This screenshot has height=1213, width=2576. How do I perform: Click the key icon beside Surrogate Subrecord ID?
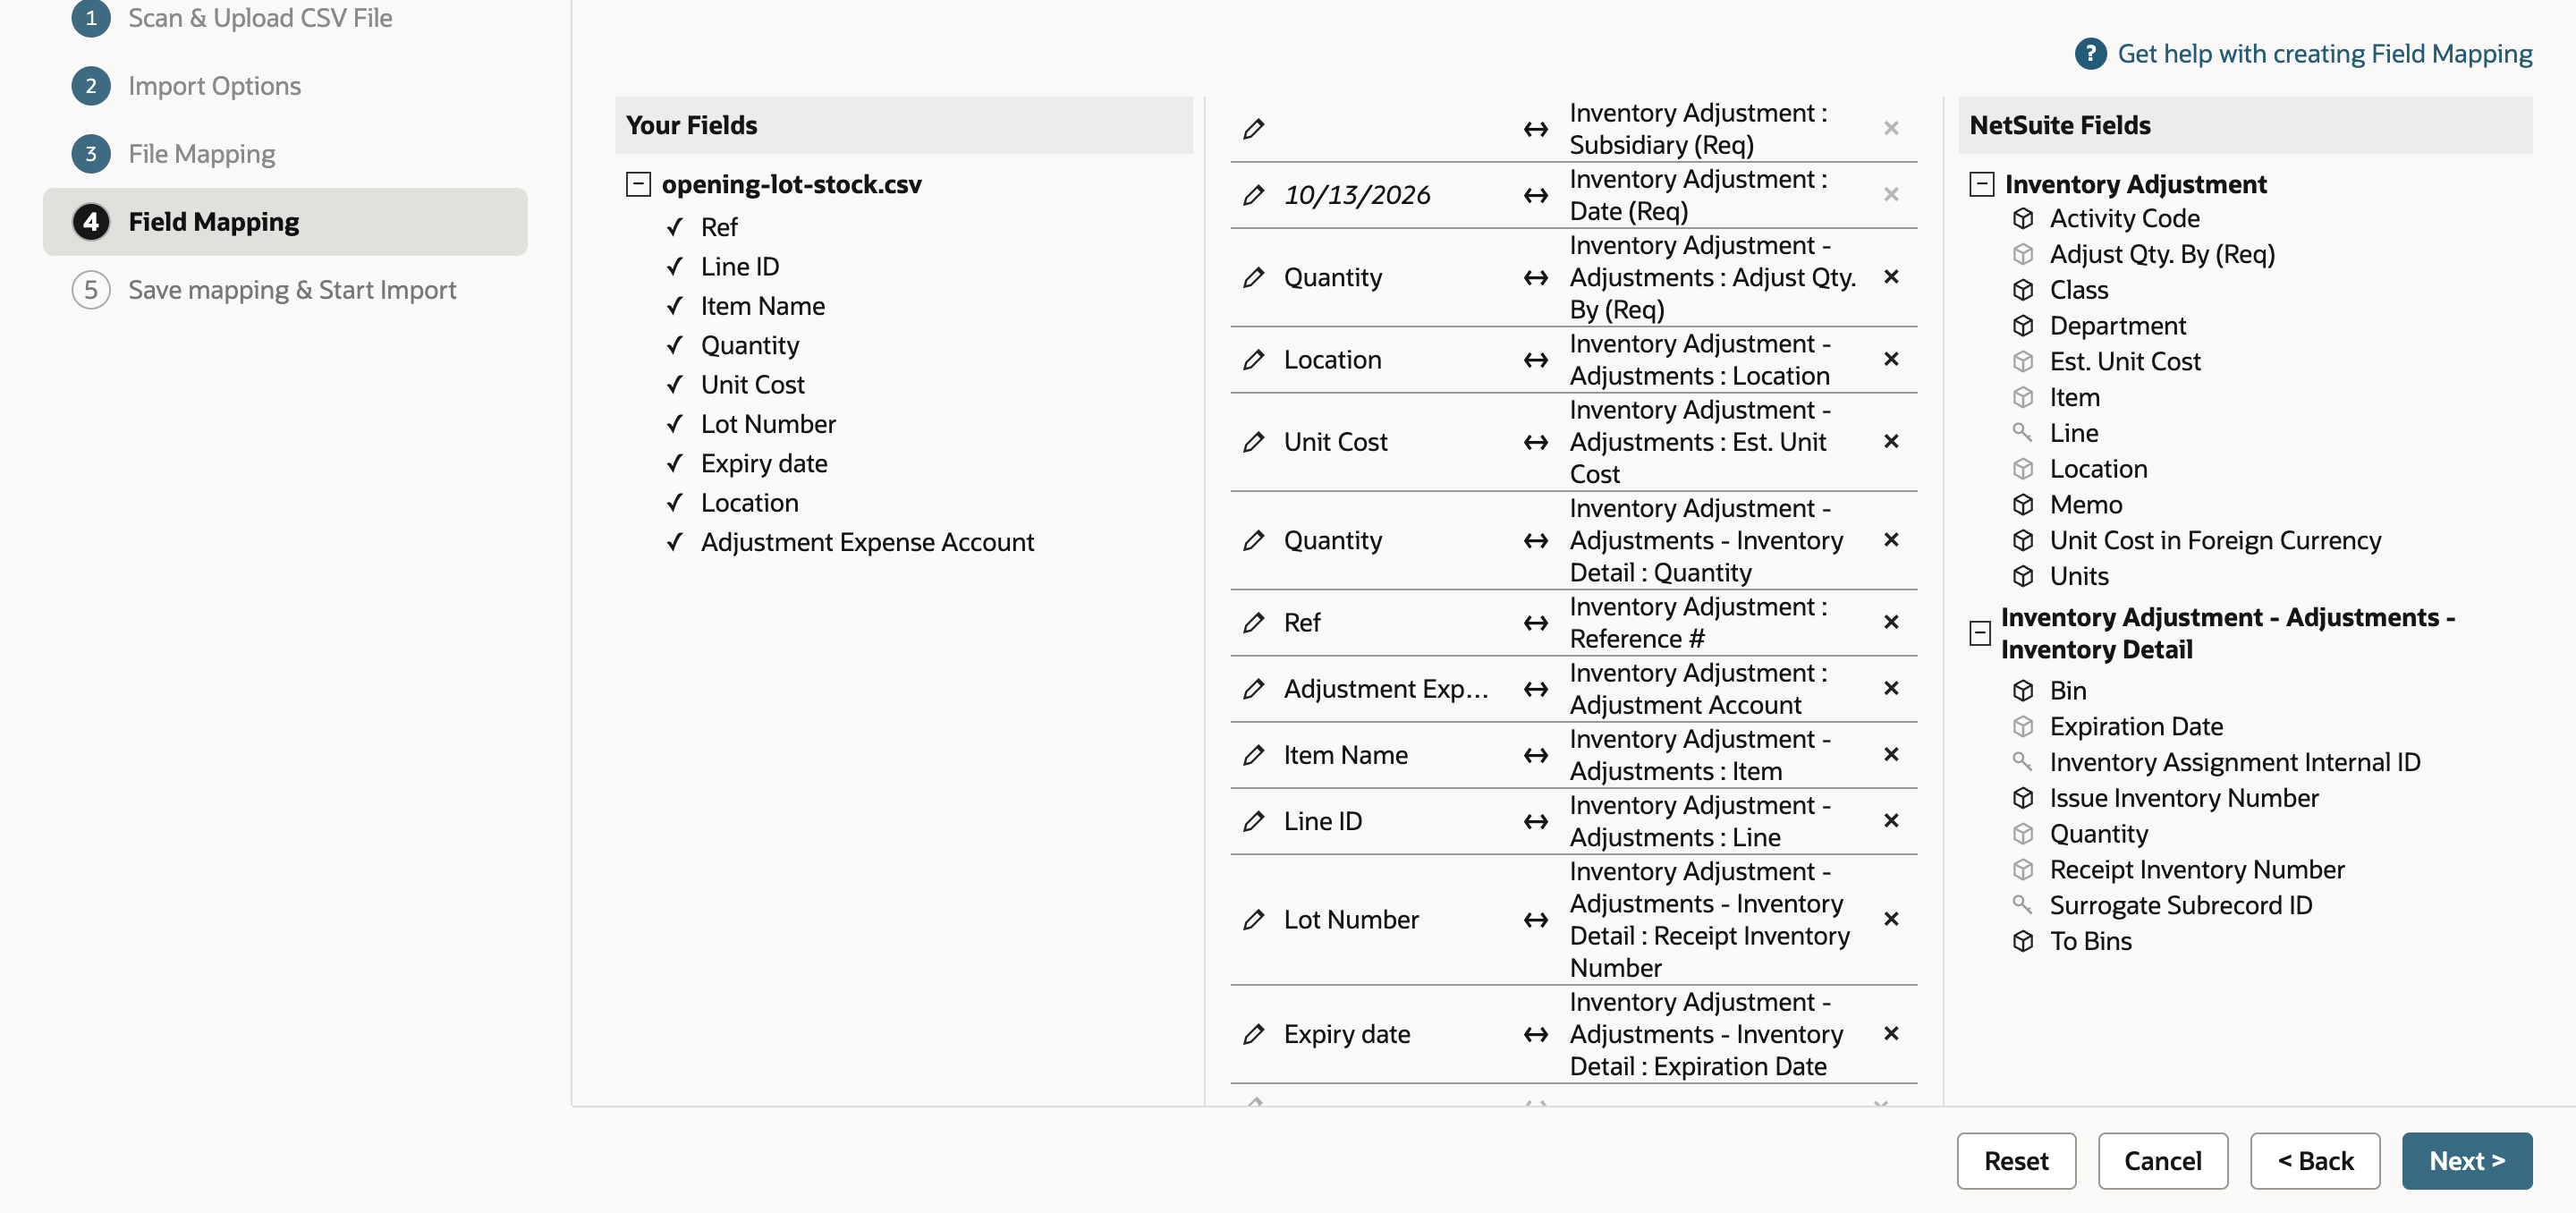pyautogui.click(x=2022, y=904)
